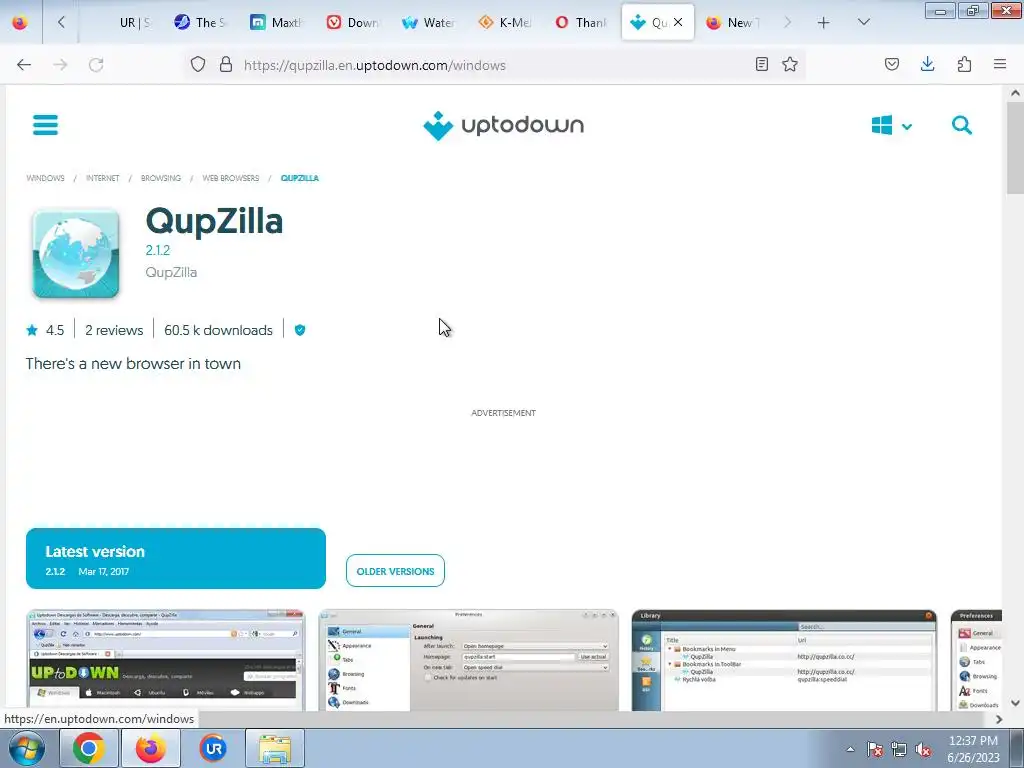Screen dimensions: 1024x768
Task: Switch to the 'The S' tab
Action: [x=200, y=23]
